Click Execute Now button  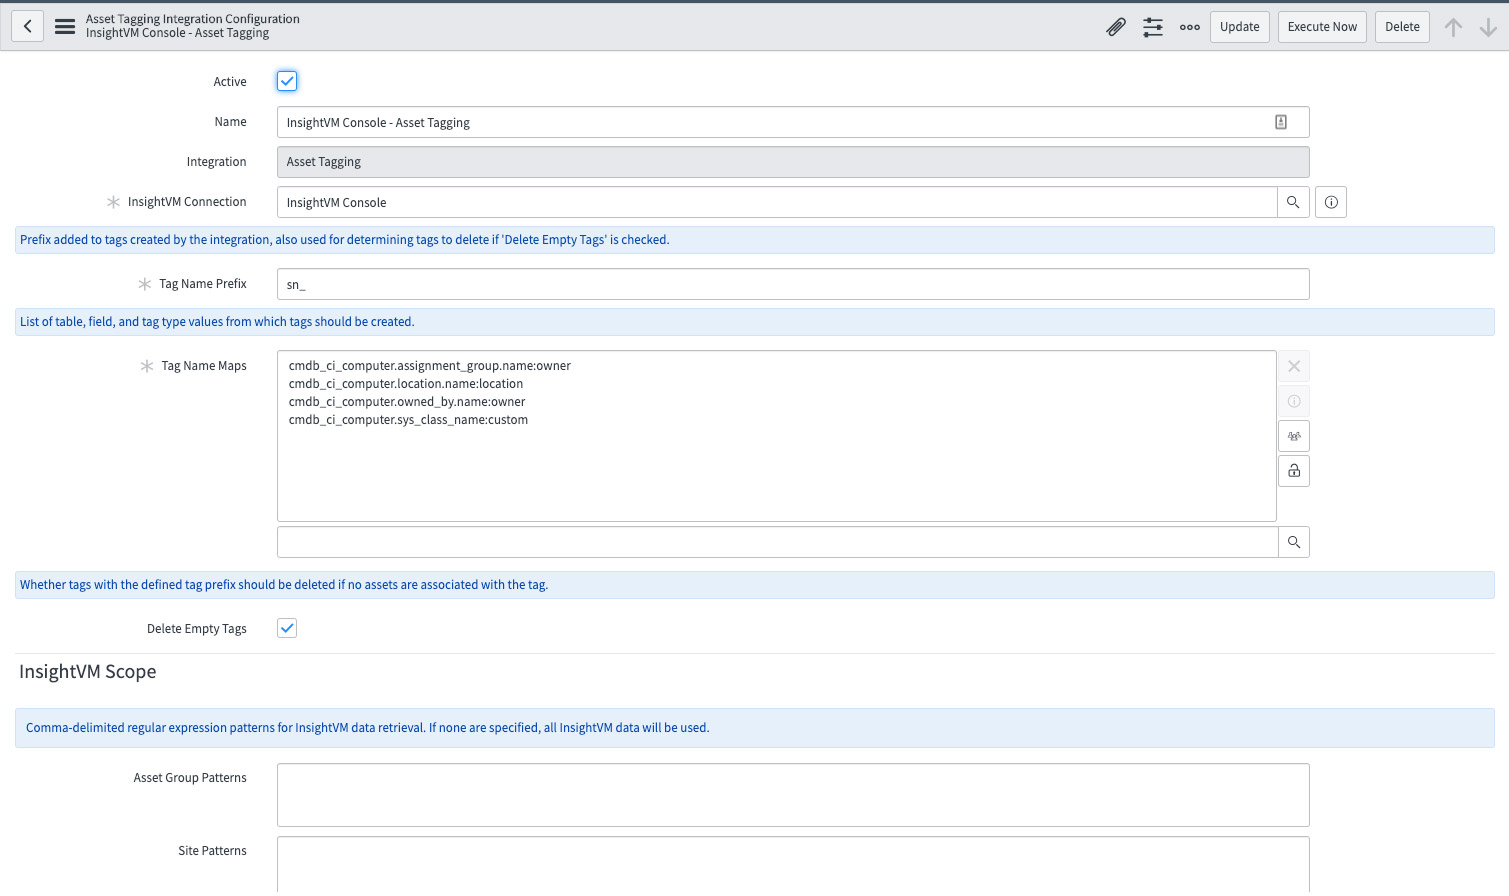pyautogui.click(x=1322, y=27)
